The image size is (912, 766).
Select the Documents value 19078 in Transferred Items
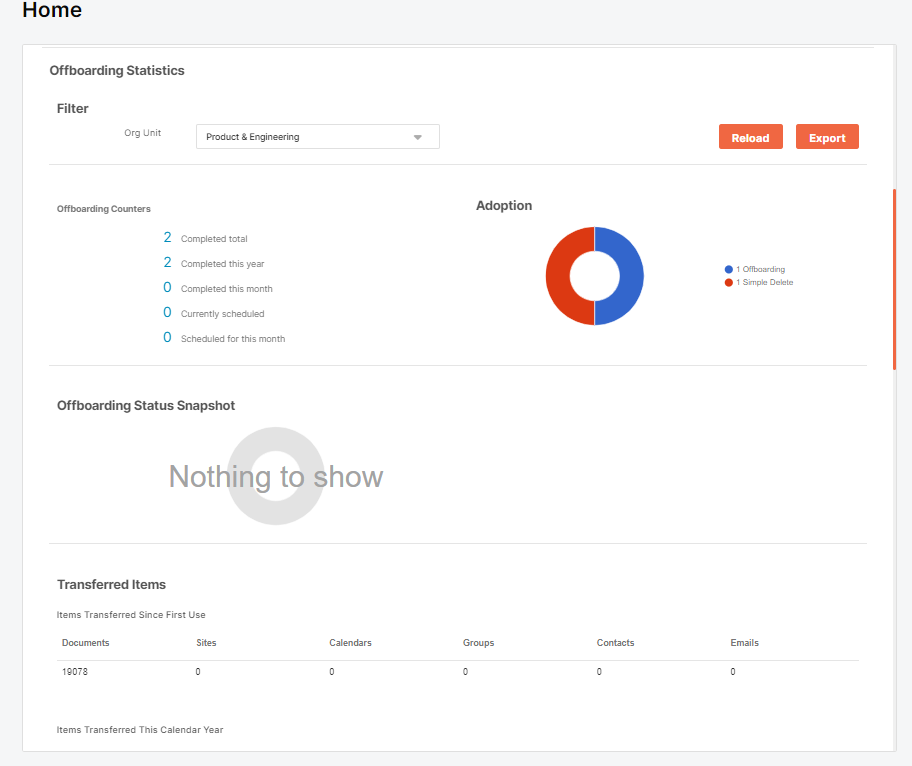(75, 671)
